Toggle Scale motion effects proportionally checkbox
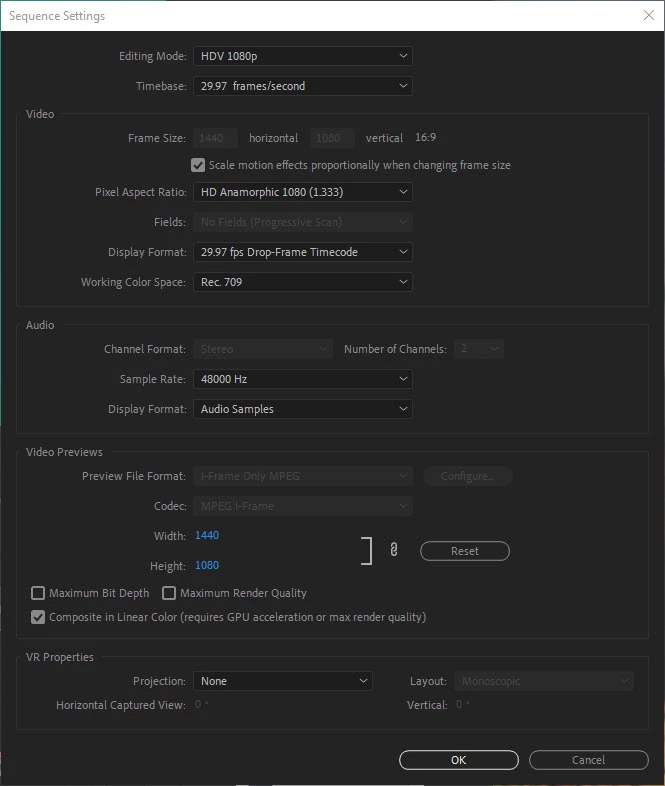 [x=198, y=165]
